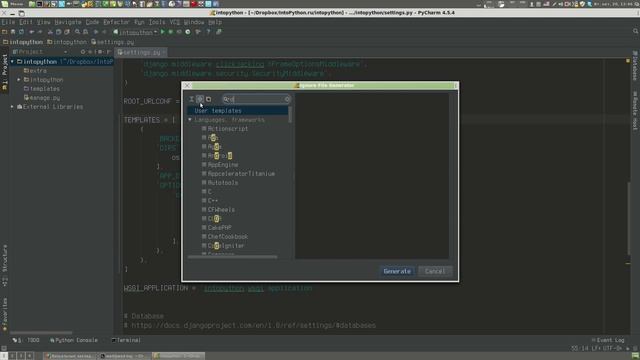
Task: Check the Autotools template checkbox
Action: coord(204,182)
